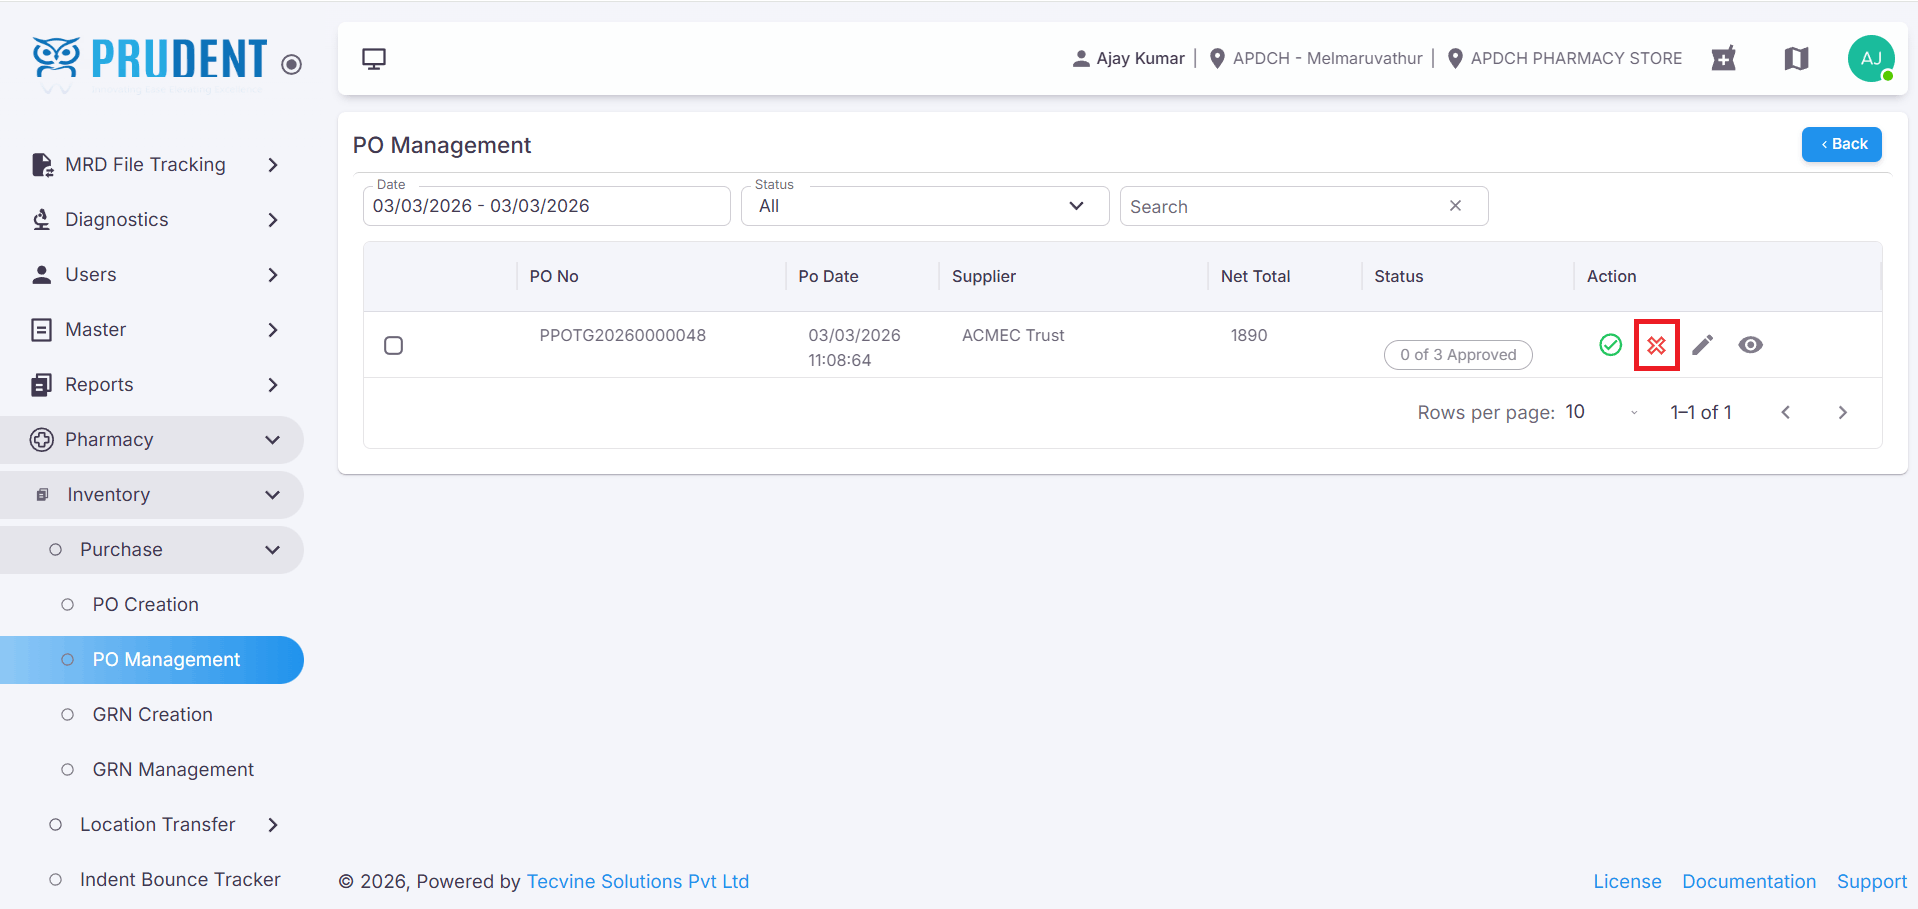
Task: Expand Diagnostics menu chevron
Action: (273, 220)
